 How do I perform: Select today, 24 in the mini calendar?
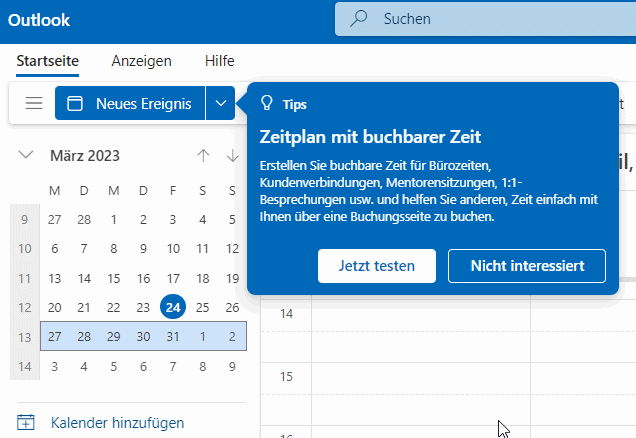pos(173,307)
